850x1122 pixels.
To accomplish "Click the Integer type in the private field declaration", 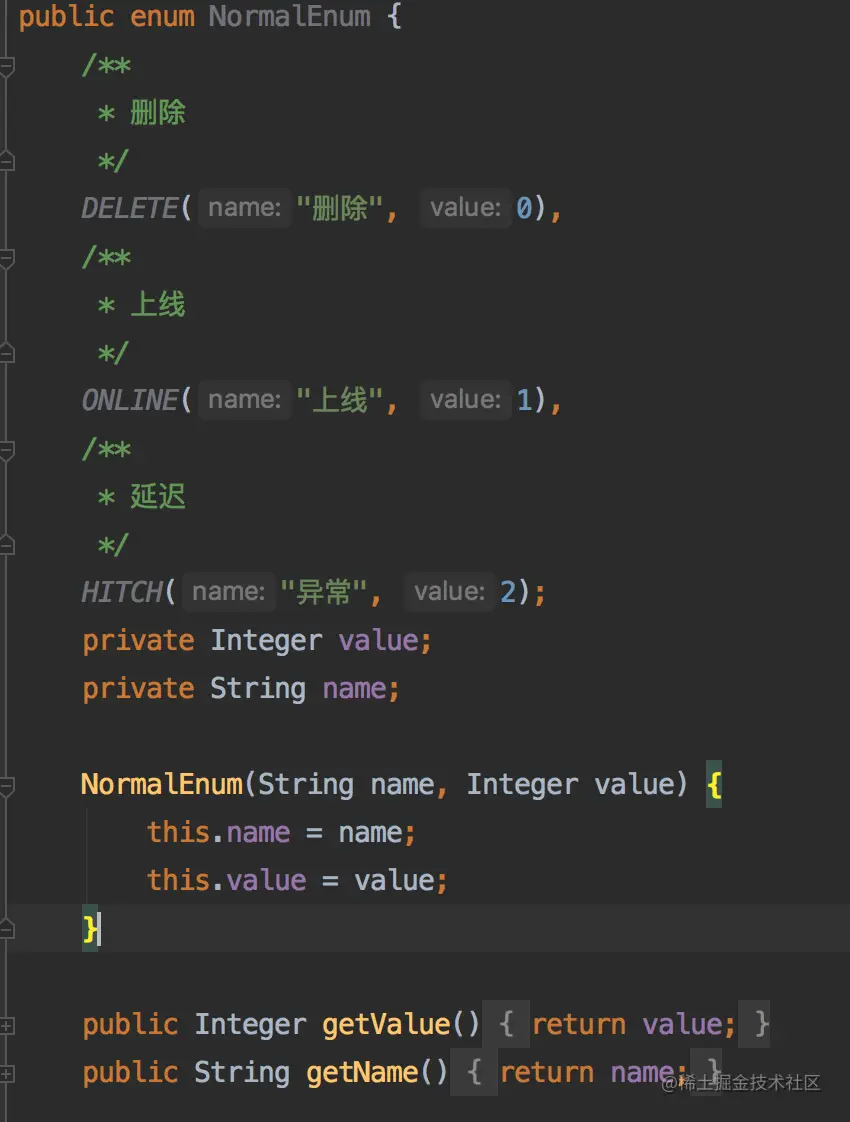I will (x=266, y=640).
